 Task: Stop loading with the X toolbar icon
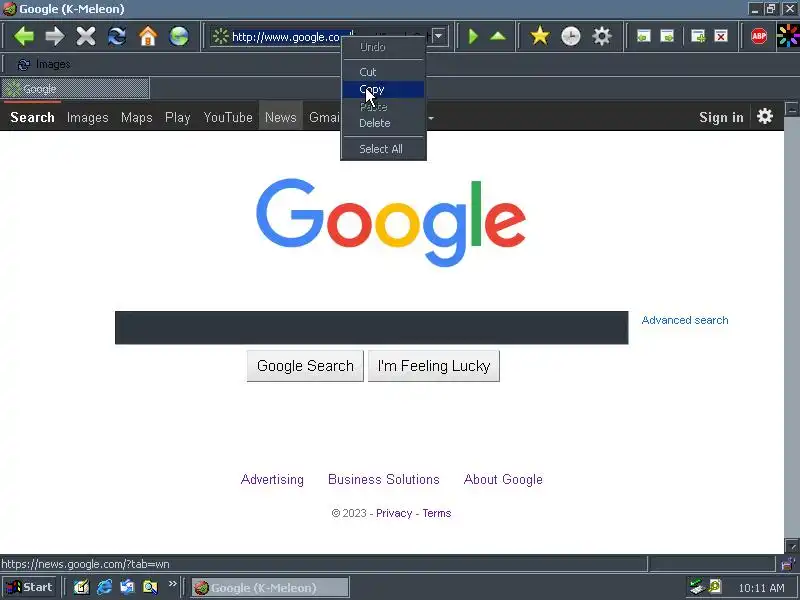86,36
